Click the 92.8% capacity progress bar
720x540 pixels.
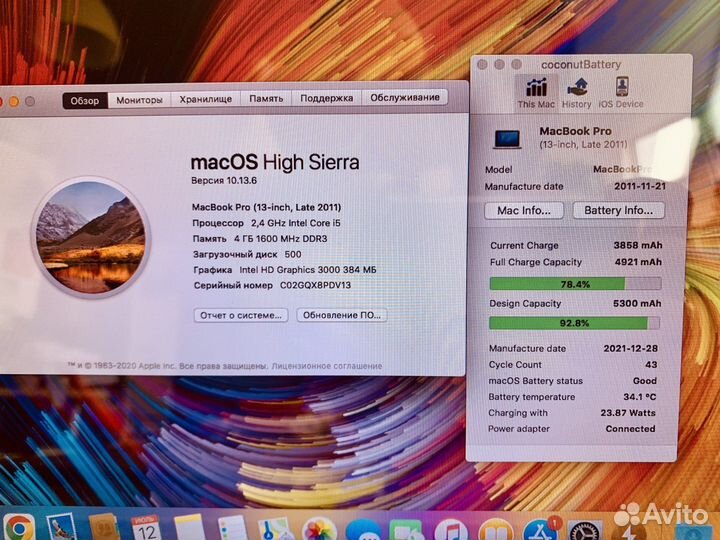[574, 323]
